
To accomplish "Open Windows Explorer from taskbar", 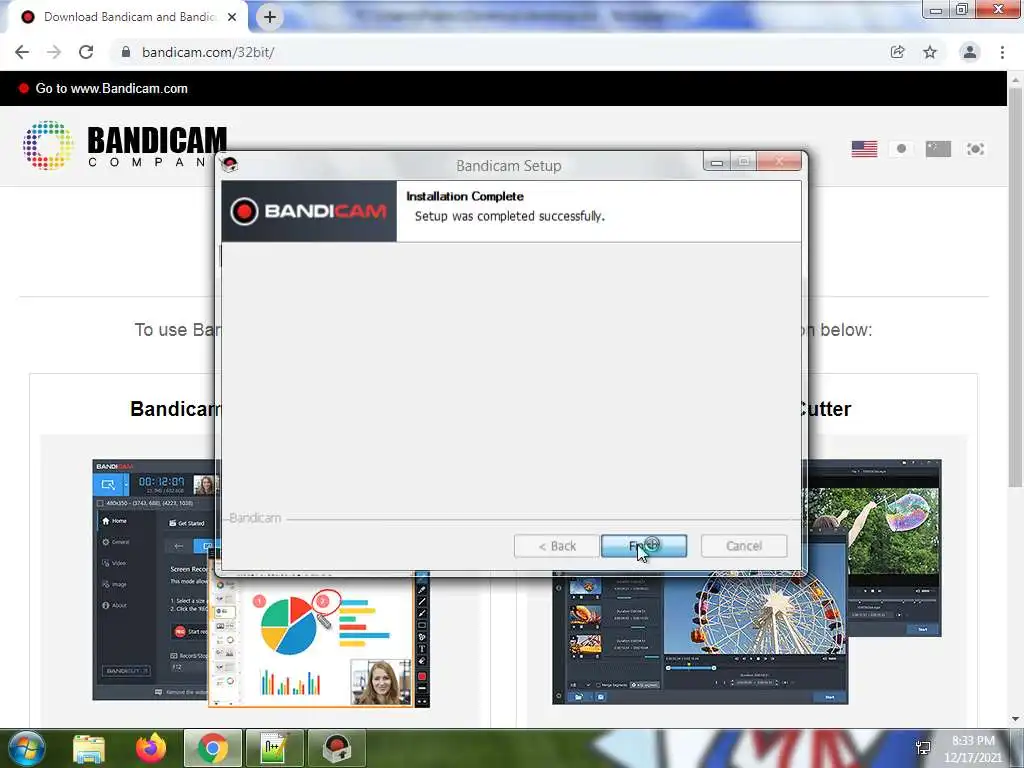I will pos(89,748).
